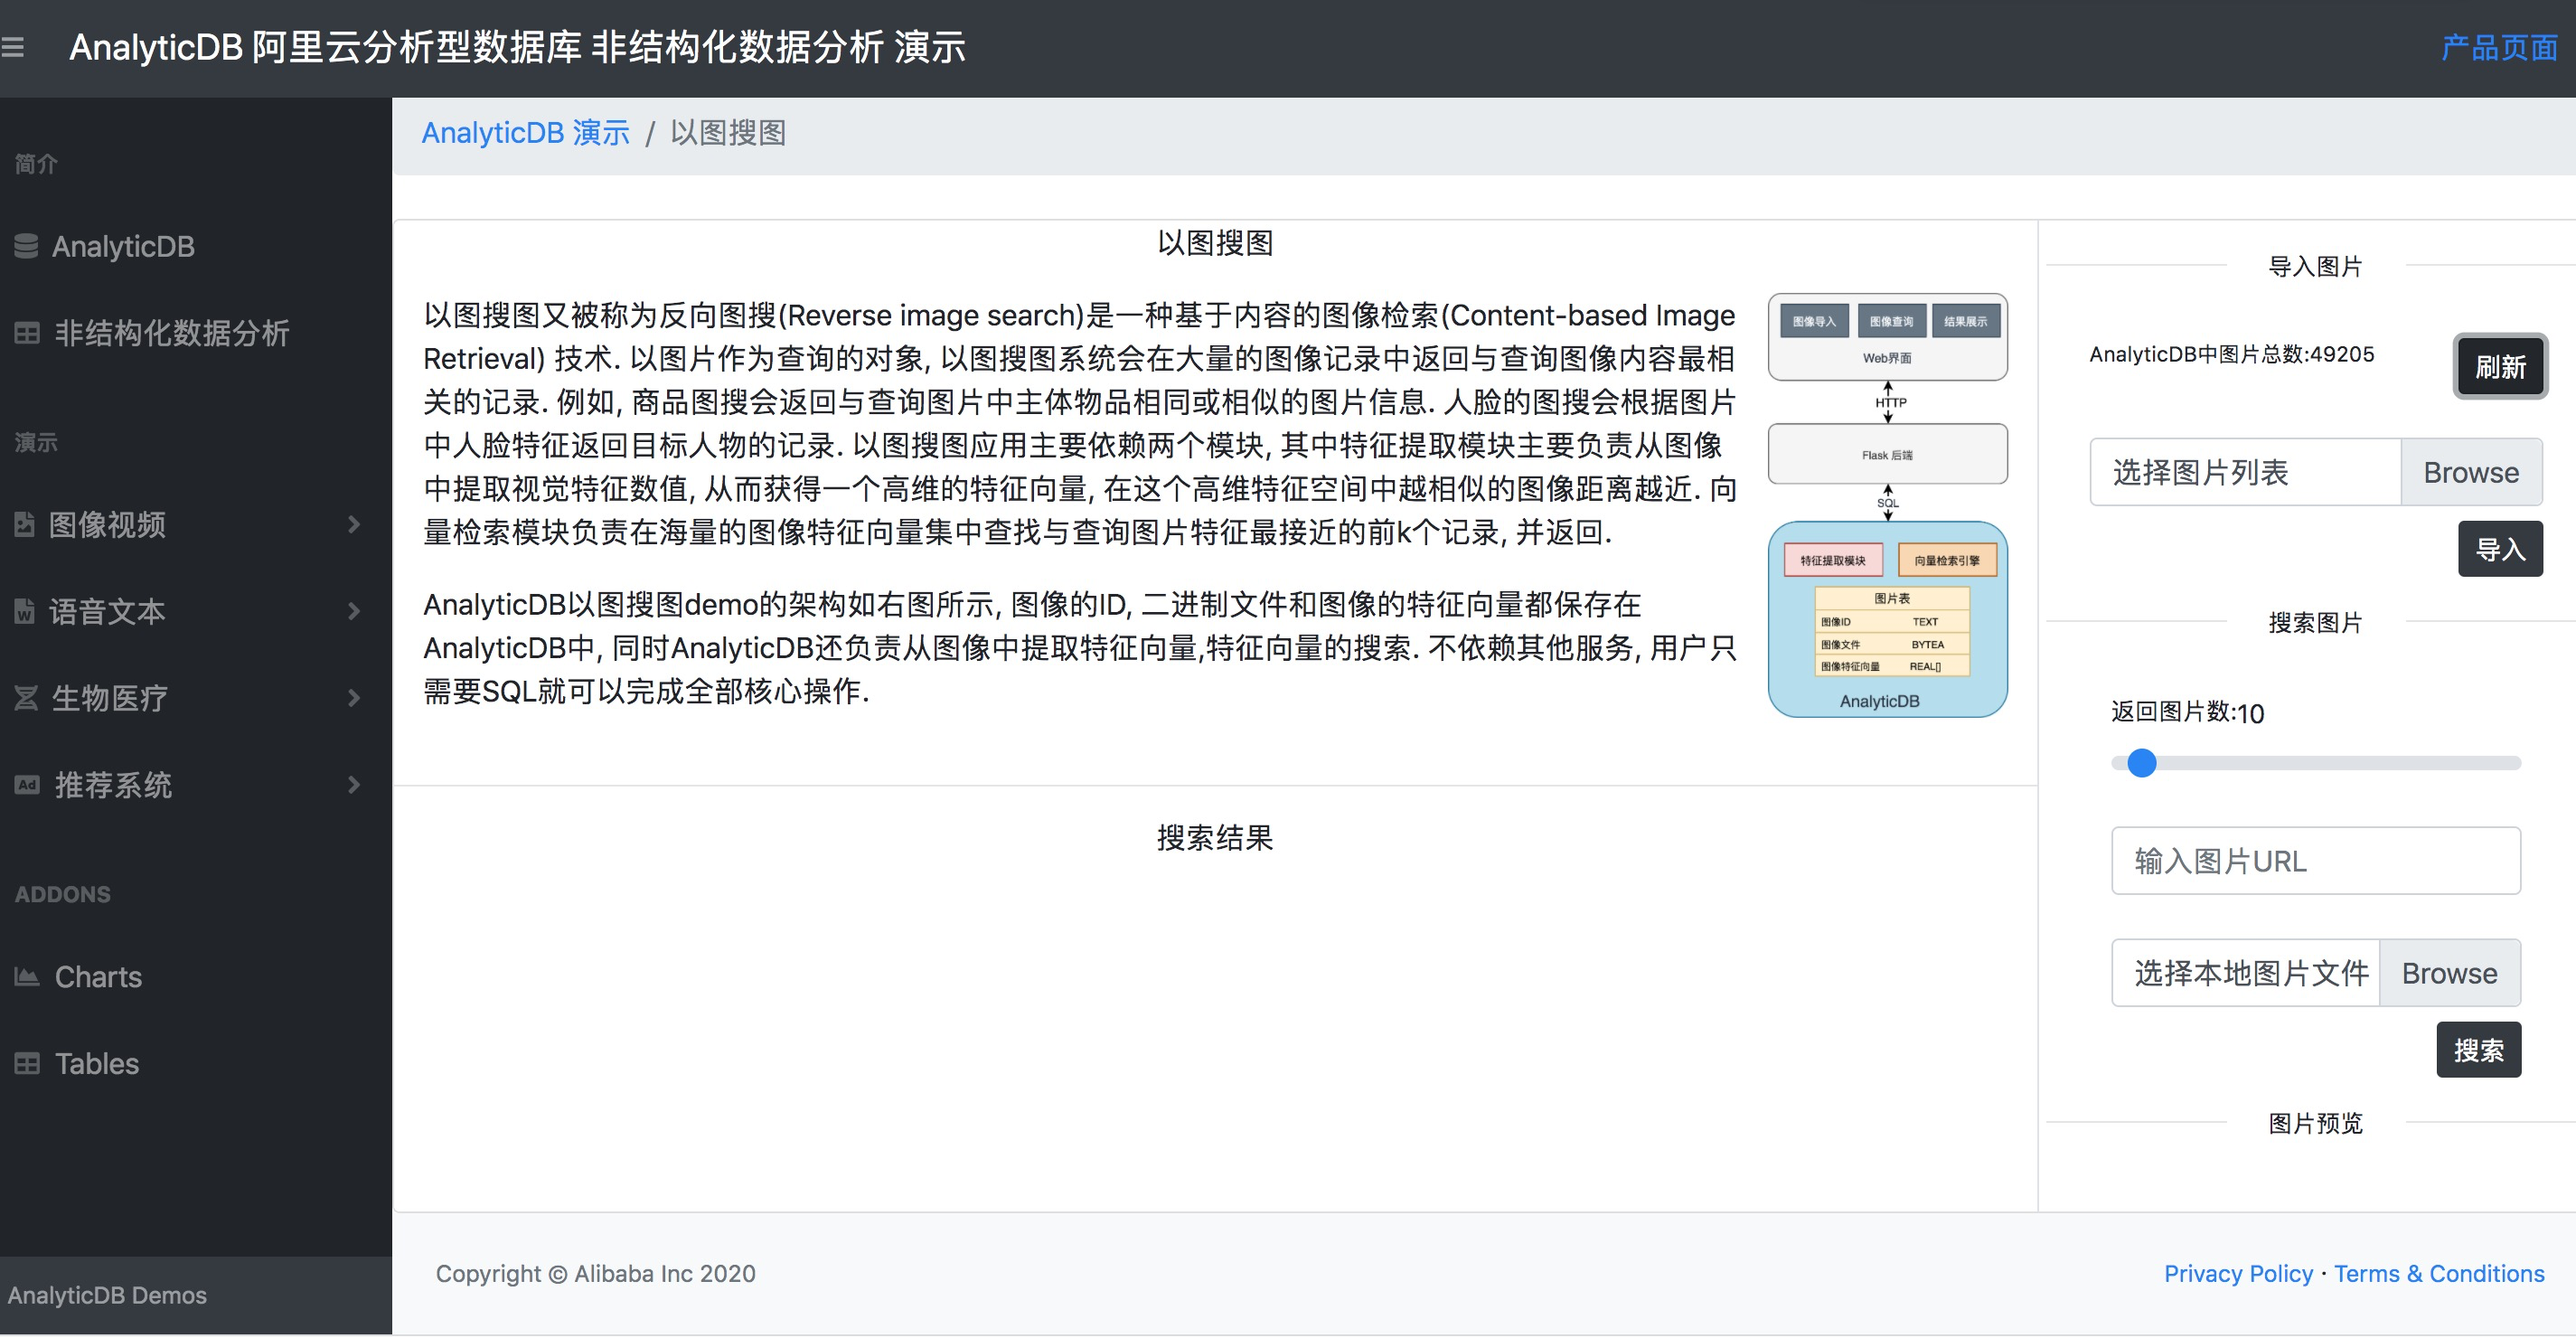Click the 搜索 search button
This screenshot has width=2576, height=1338.
2478,1049
